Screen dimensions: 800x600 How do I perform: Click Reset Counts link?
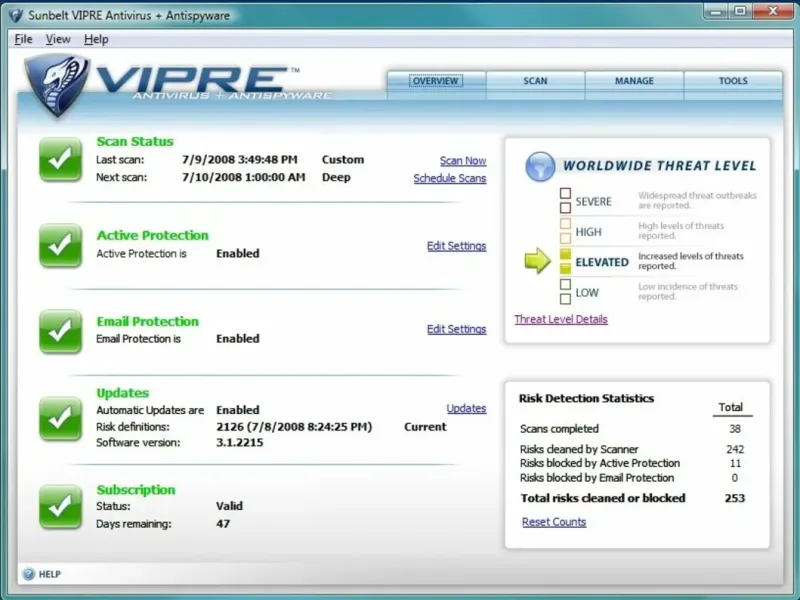coord(554,522)
